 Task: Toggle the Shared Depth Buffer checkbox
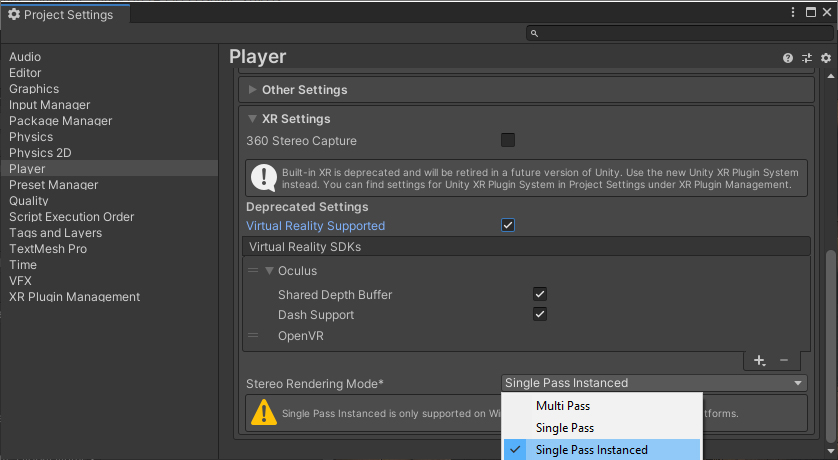(x=540, y=294)
